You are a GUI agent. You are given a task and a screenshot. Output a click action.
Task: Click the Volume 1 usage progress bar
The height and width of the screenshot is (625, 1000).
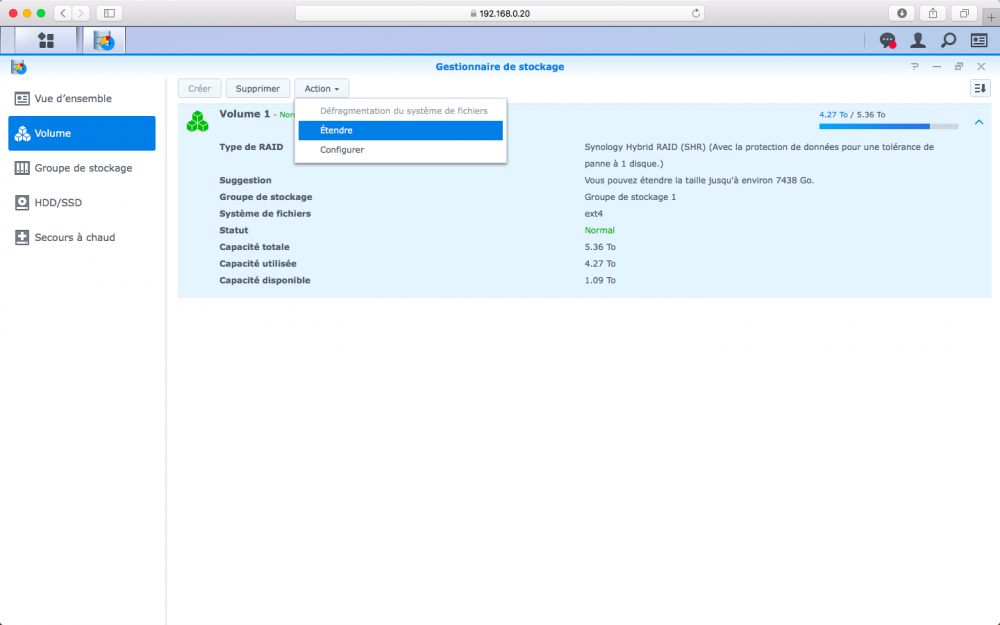tap(888, 126)
